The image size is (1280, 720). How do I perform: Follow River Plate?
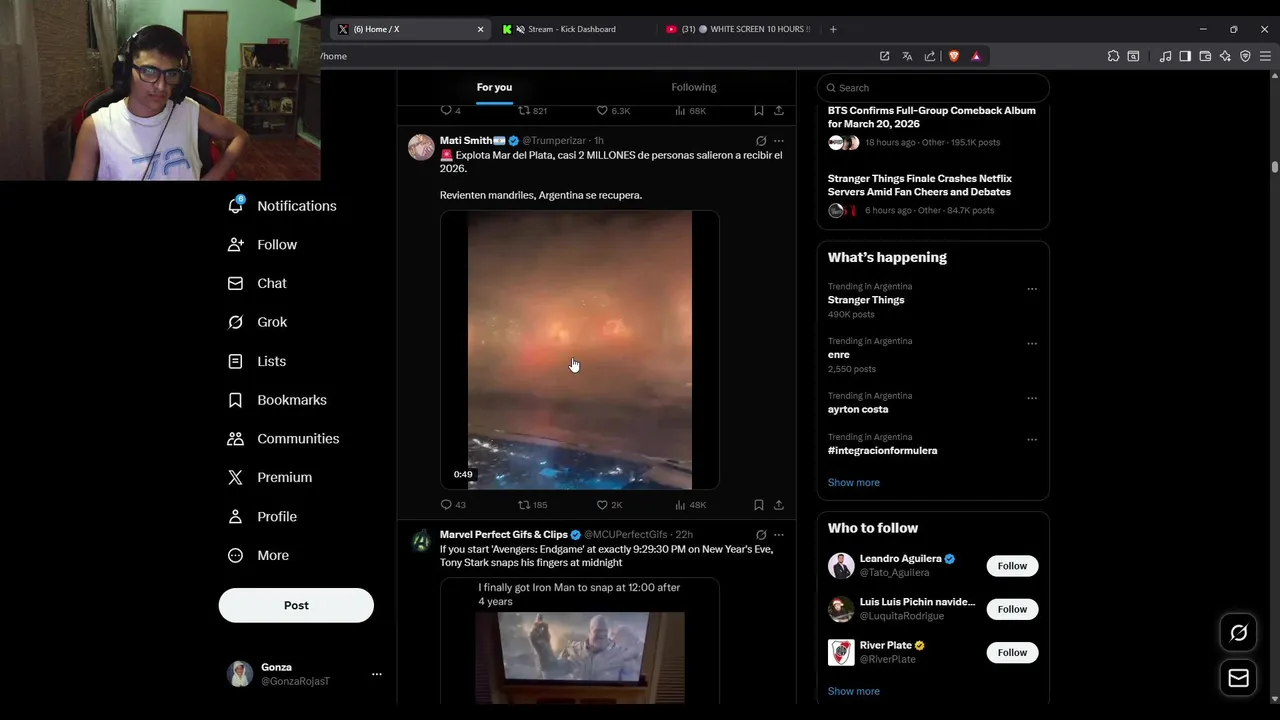[x=1012, y=653]
